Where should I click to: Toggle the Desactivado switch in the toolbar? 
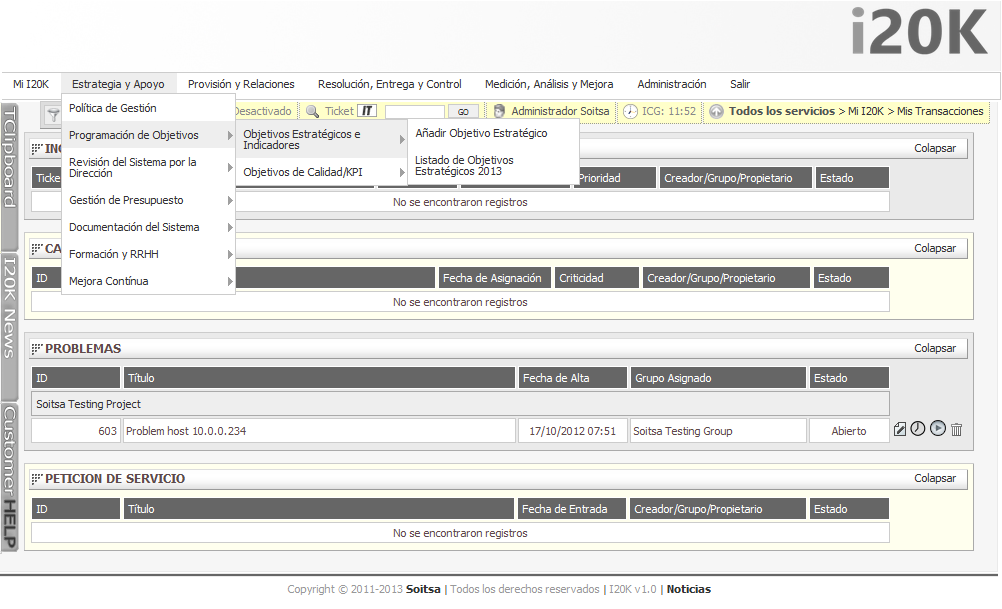(262, 111)
